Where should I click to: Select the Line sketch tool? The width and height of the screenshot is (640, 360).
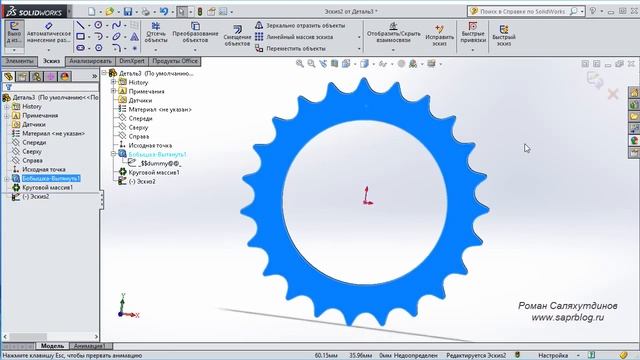click(80, 25)
